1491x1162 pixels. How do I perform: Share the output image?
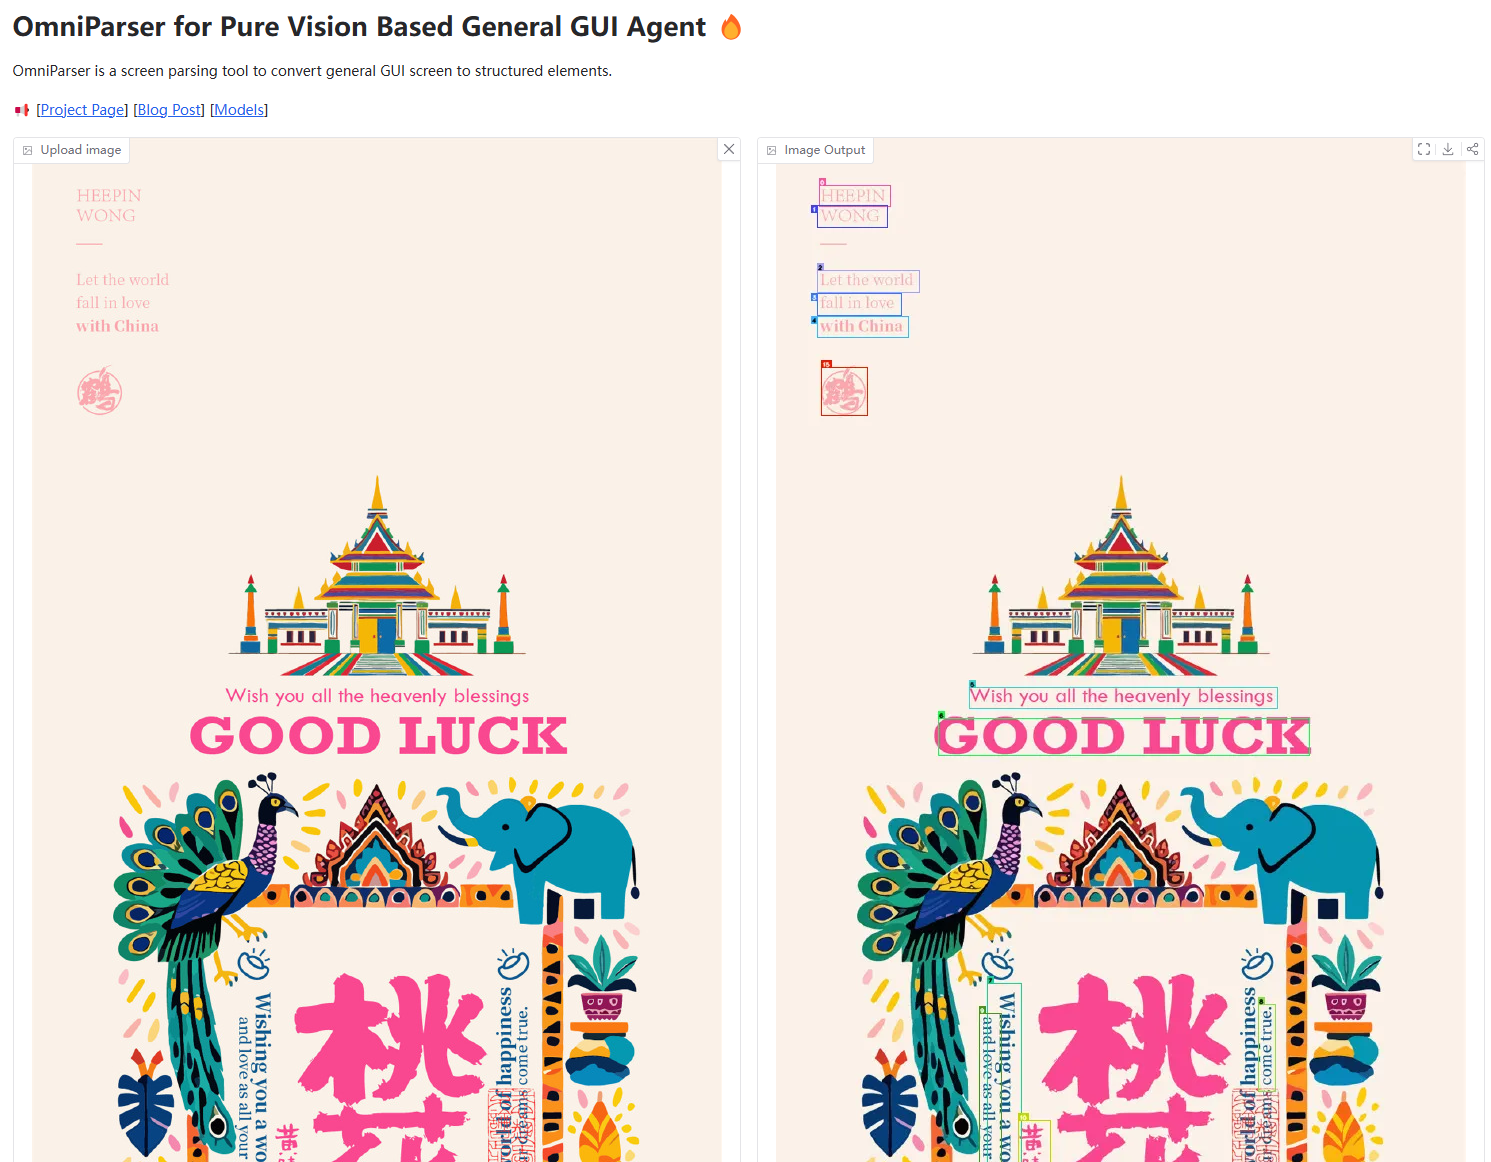tap(1472, 149)
